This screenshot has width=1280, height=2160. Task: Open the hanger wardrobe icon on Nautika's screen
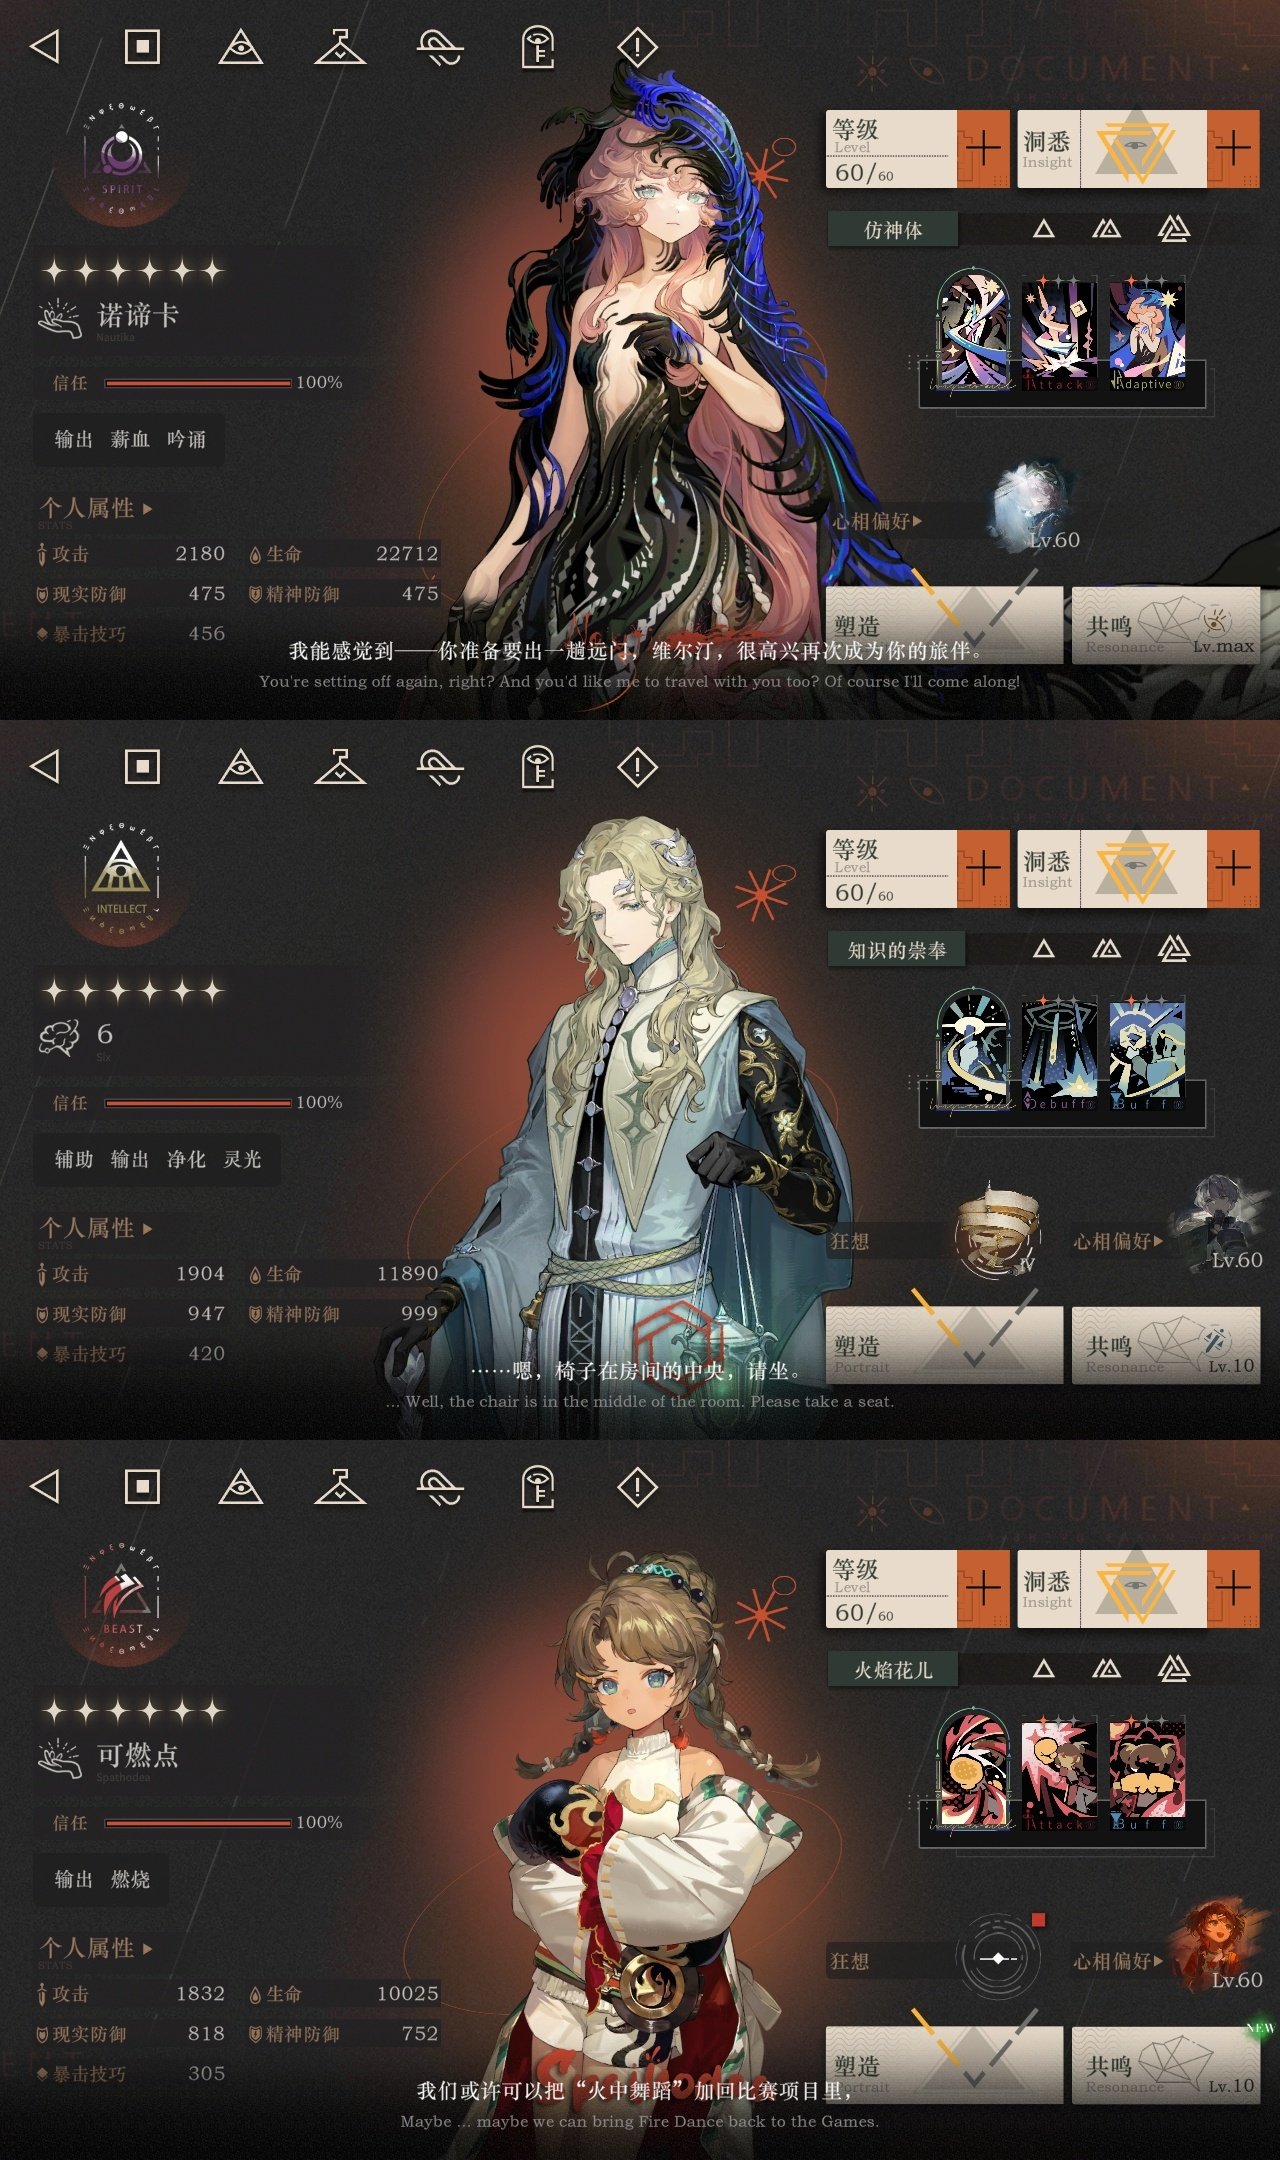[340, 47]
